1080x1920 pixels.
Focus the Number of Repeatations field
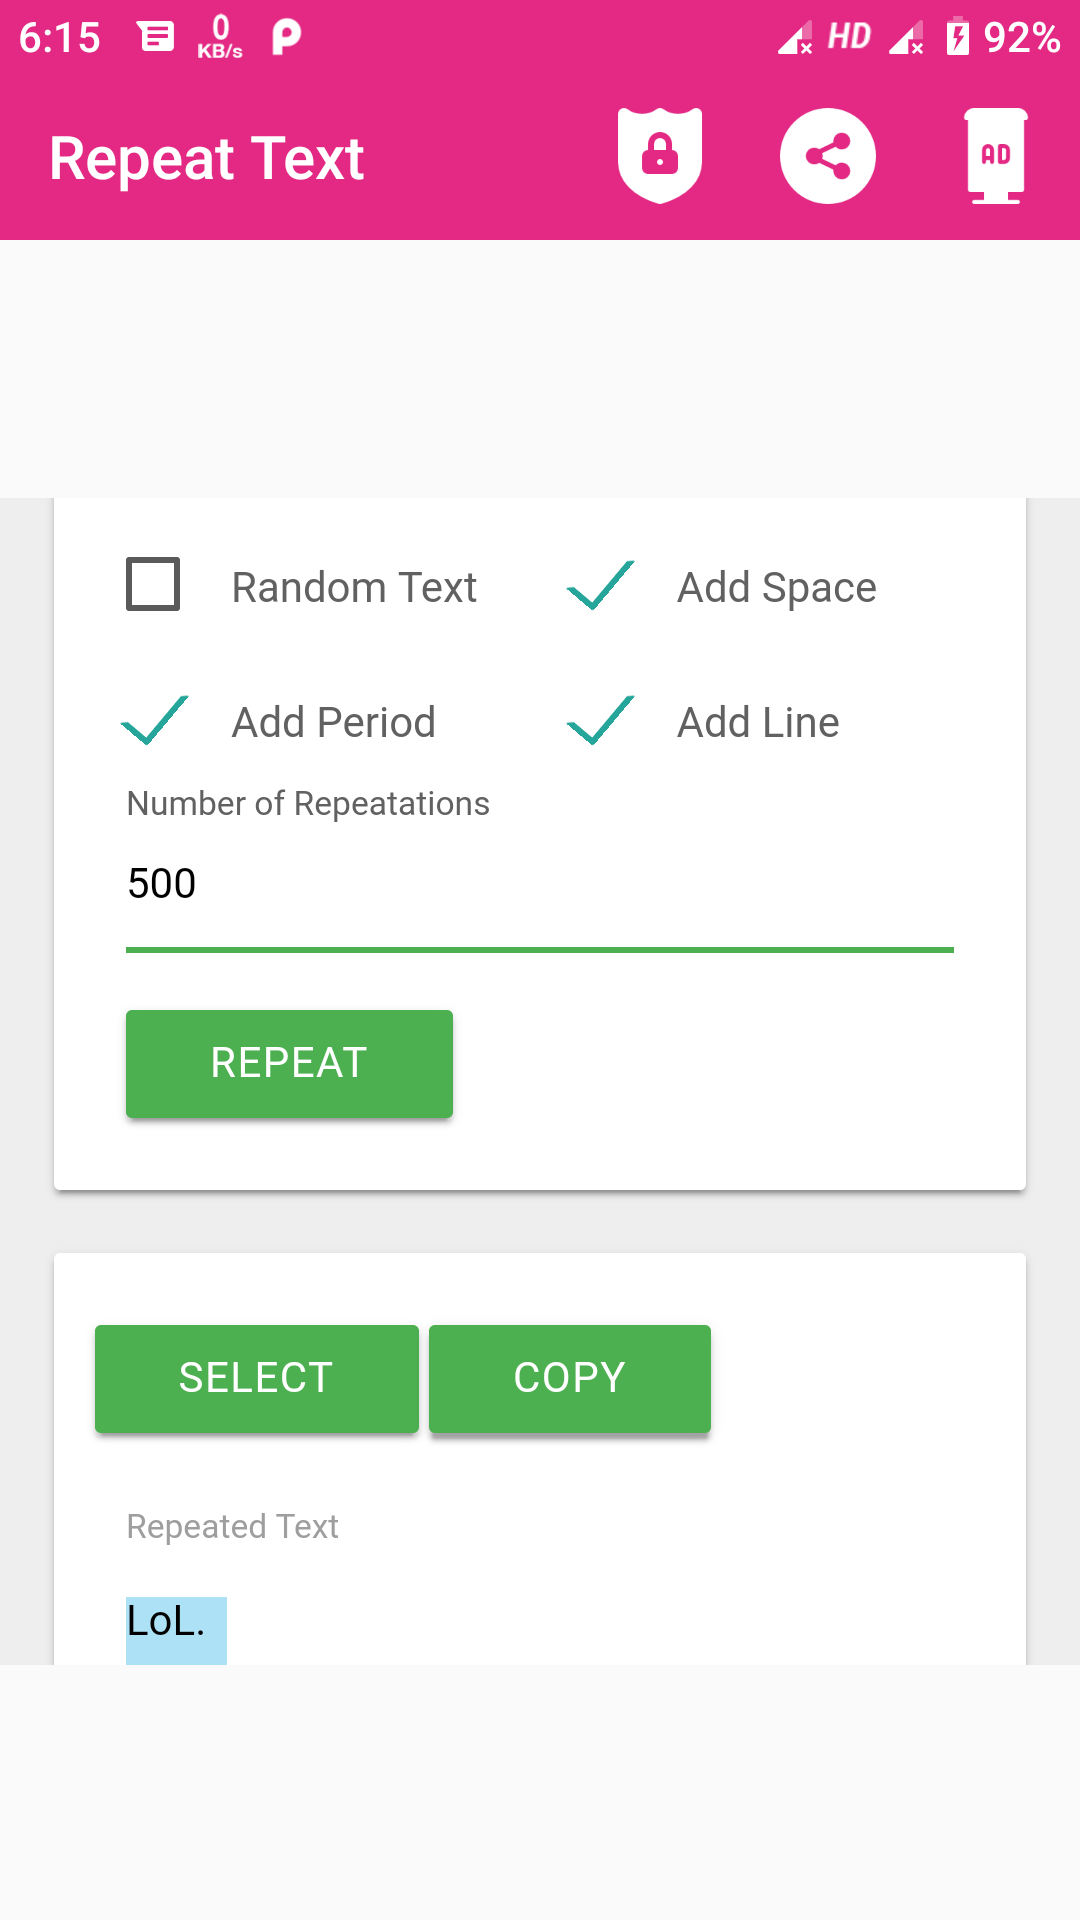(x=540, y=884)
